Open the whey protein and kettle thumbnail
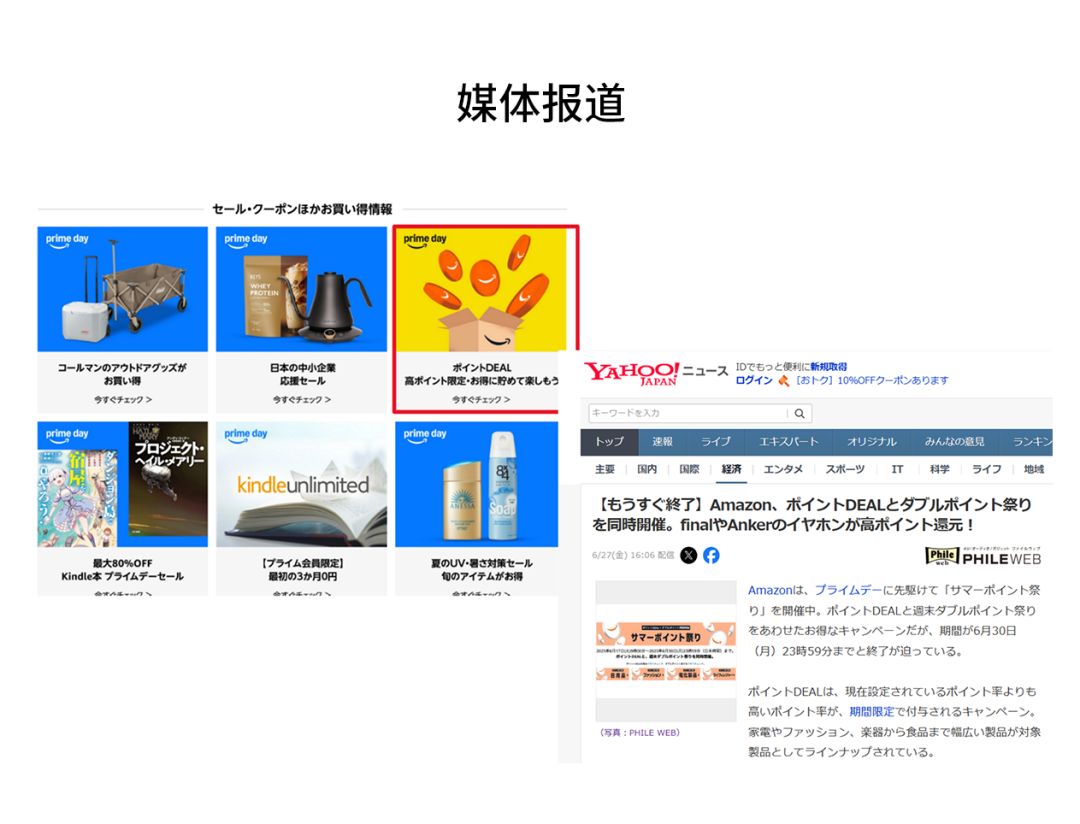 tap(302, 289)
